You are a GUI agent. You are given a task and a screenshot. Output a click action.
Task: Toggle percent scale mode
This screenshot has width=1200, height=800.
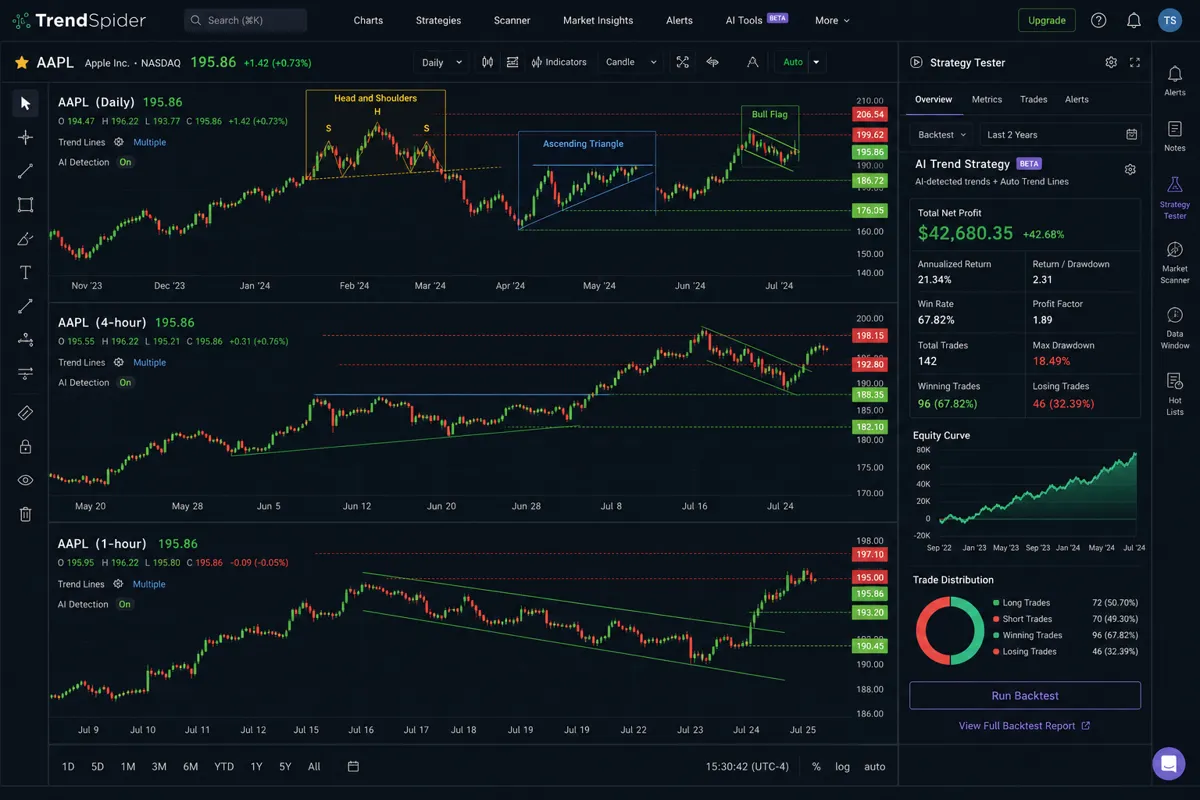(816, 766)
